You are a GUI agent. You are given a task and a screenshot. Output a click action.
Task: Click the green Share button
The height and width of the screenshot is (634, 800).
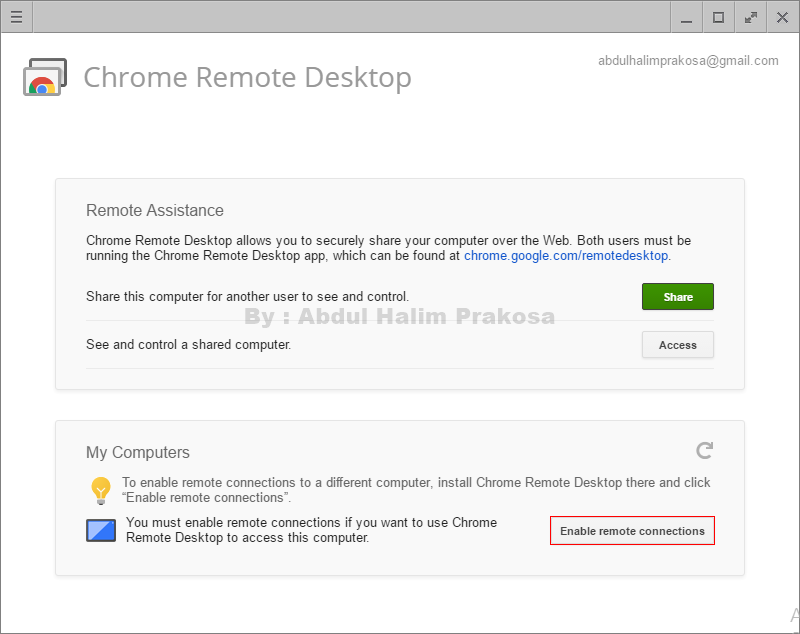pos(678,296)
